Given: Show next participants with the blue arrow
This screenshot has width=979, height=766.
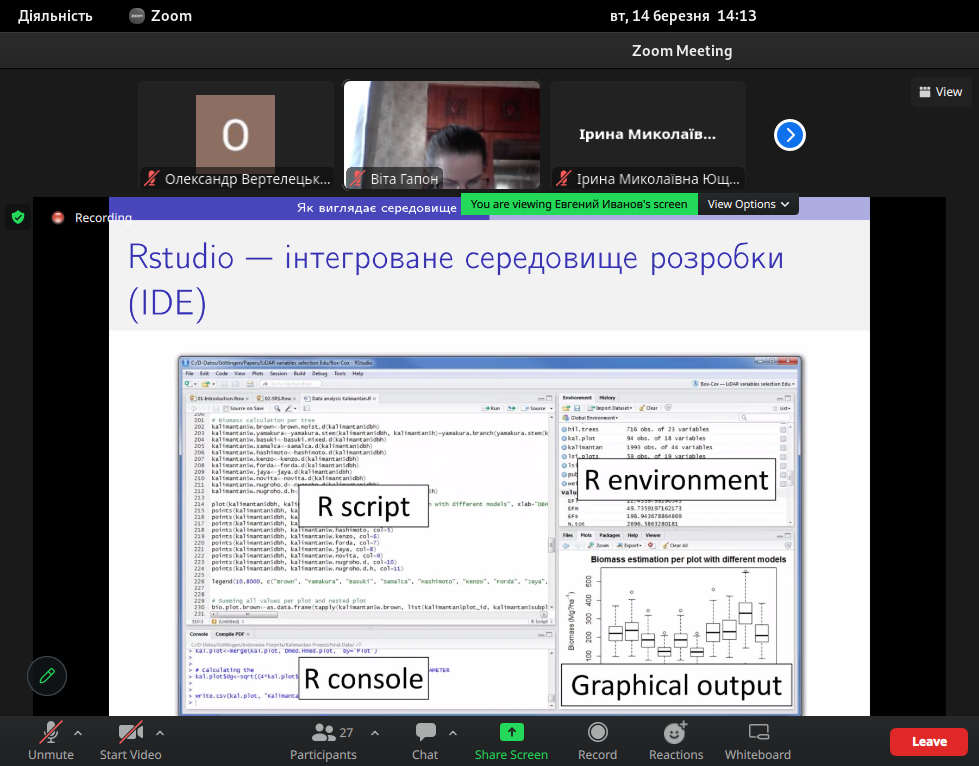Looking at the screenshot, I should [x=790, y=135].
